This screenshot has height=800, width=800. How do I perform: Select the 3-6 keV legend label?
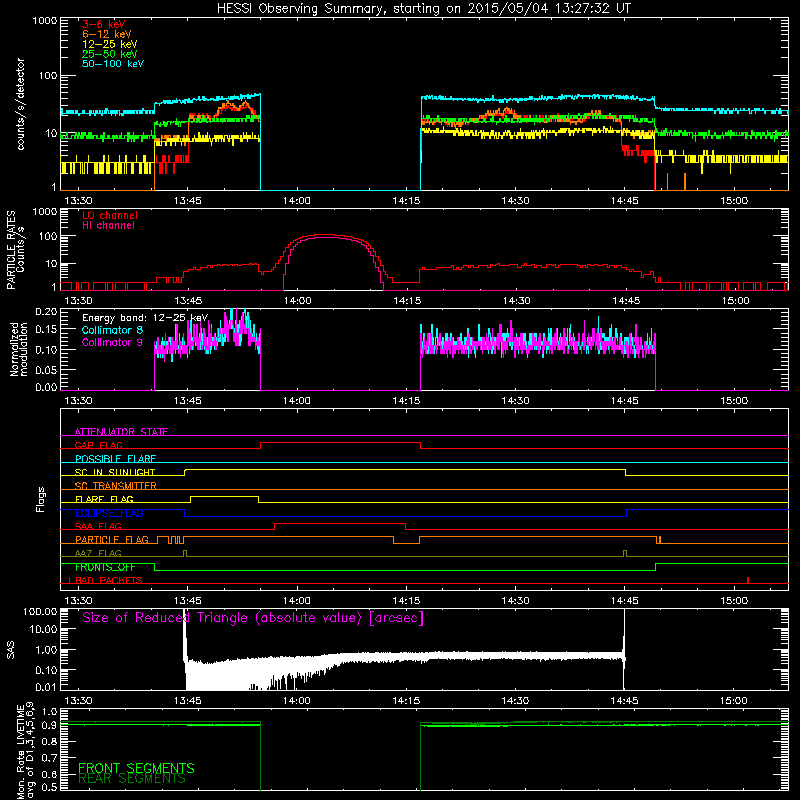pyautogui.click(x=104, y=24)
